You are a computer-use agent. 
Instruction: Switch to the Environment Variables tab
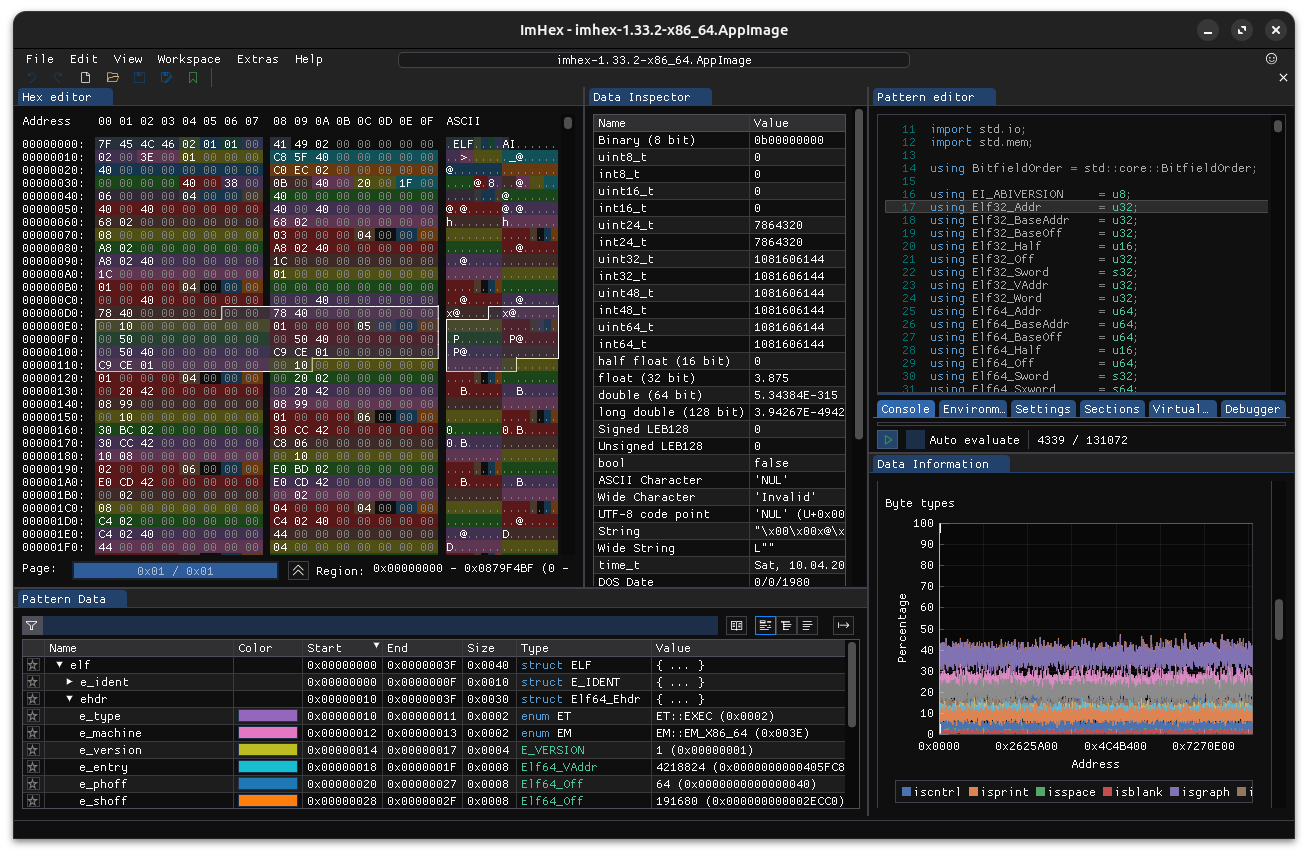tap(973, 409)
